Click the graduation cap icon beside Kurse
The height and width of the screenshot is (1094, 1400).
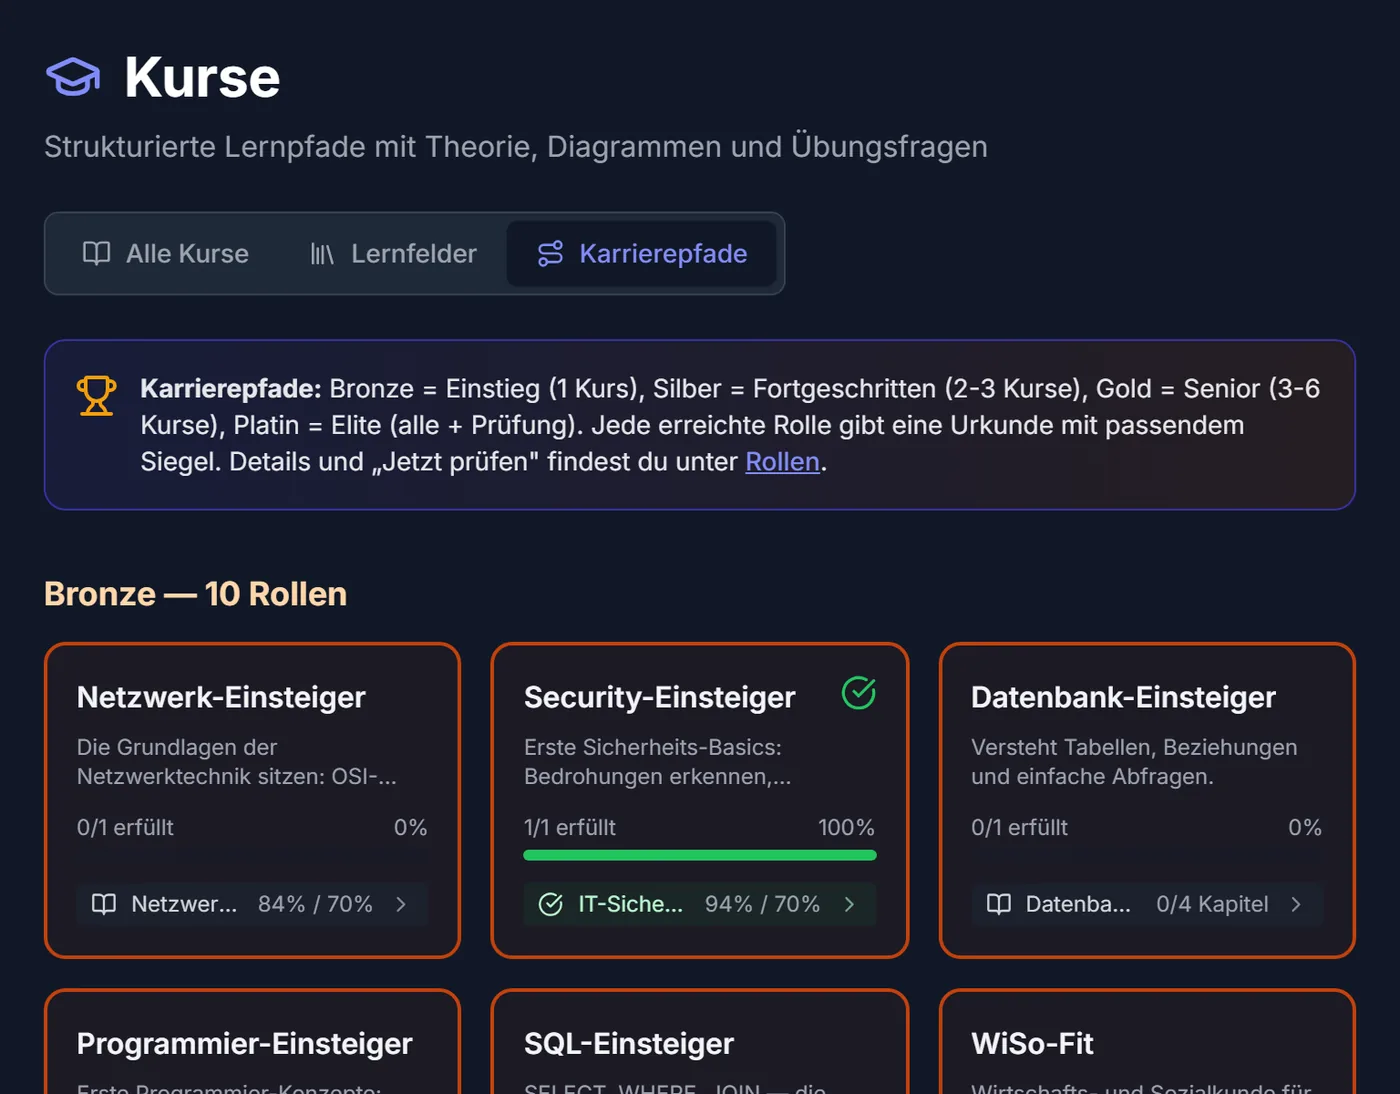(73, 77)
